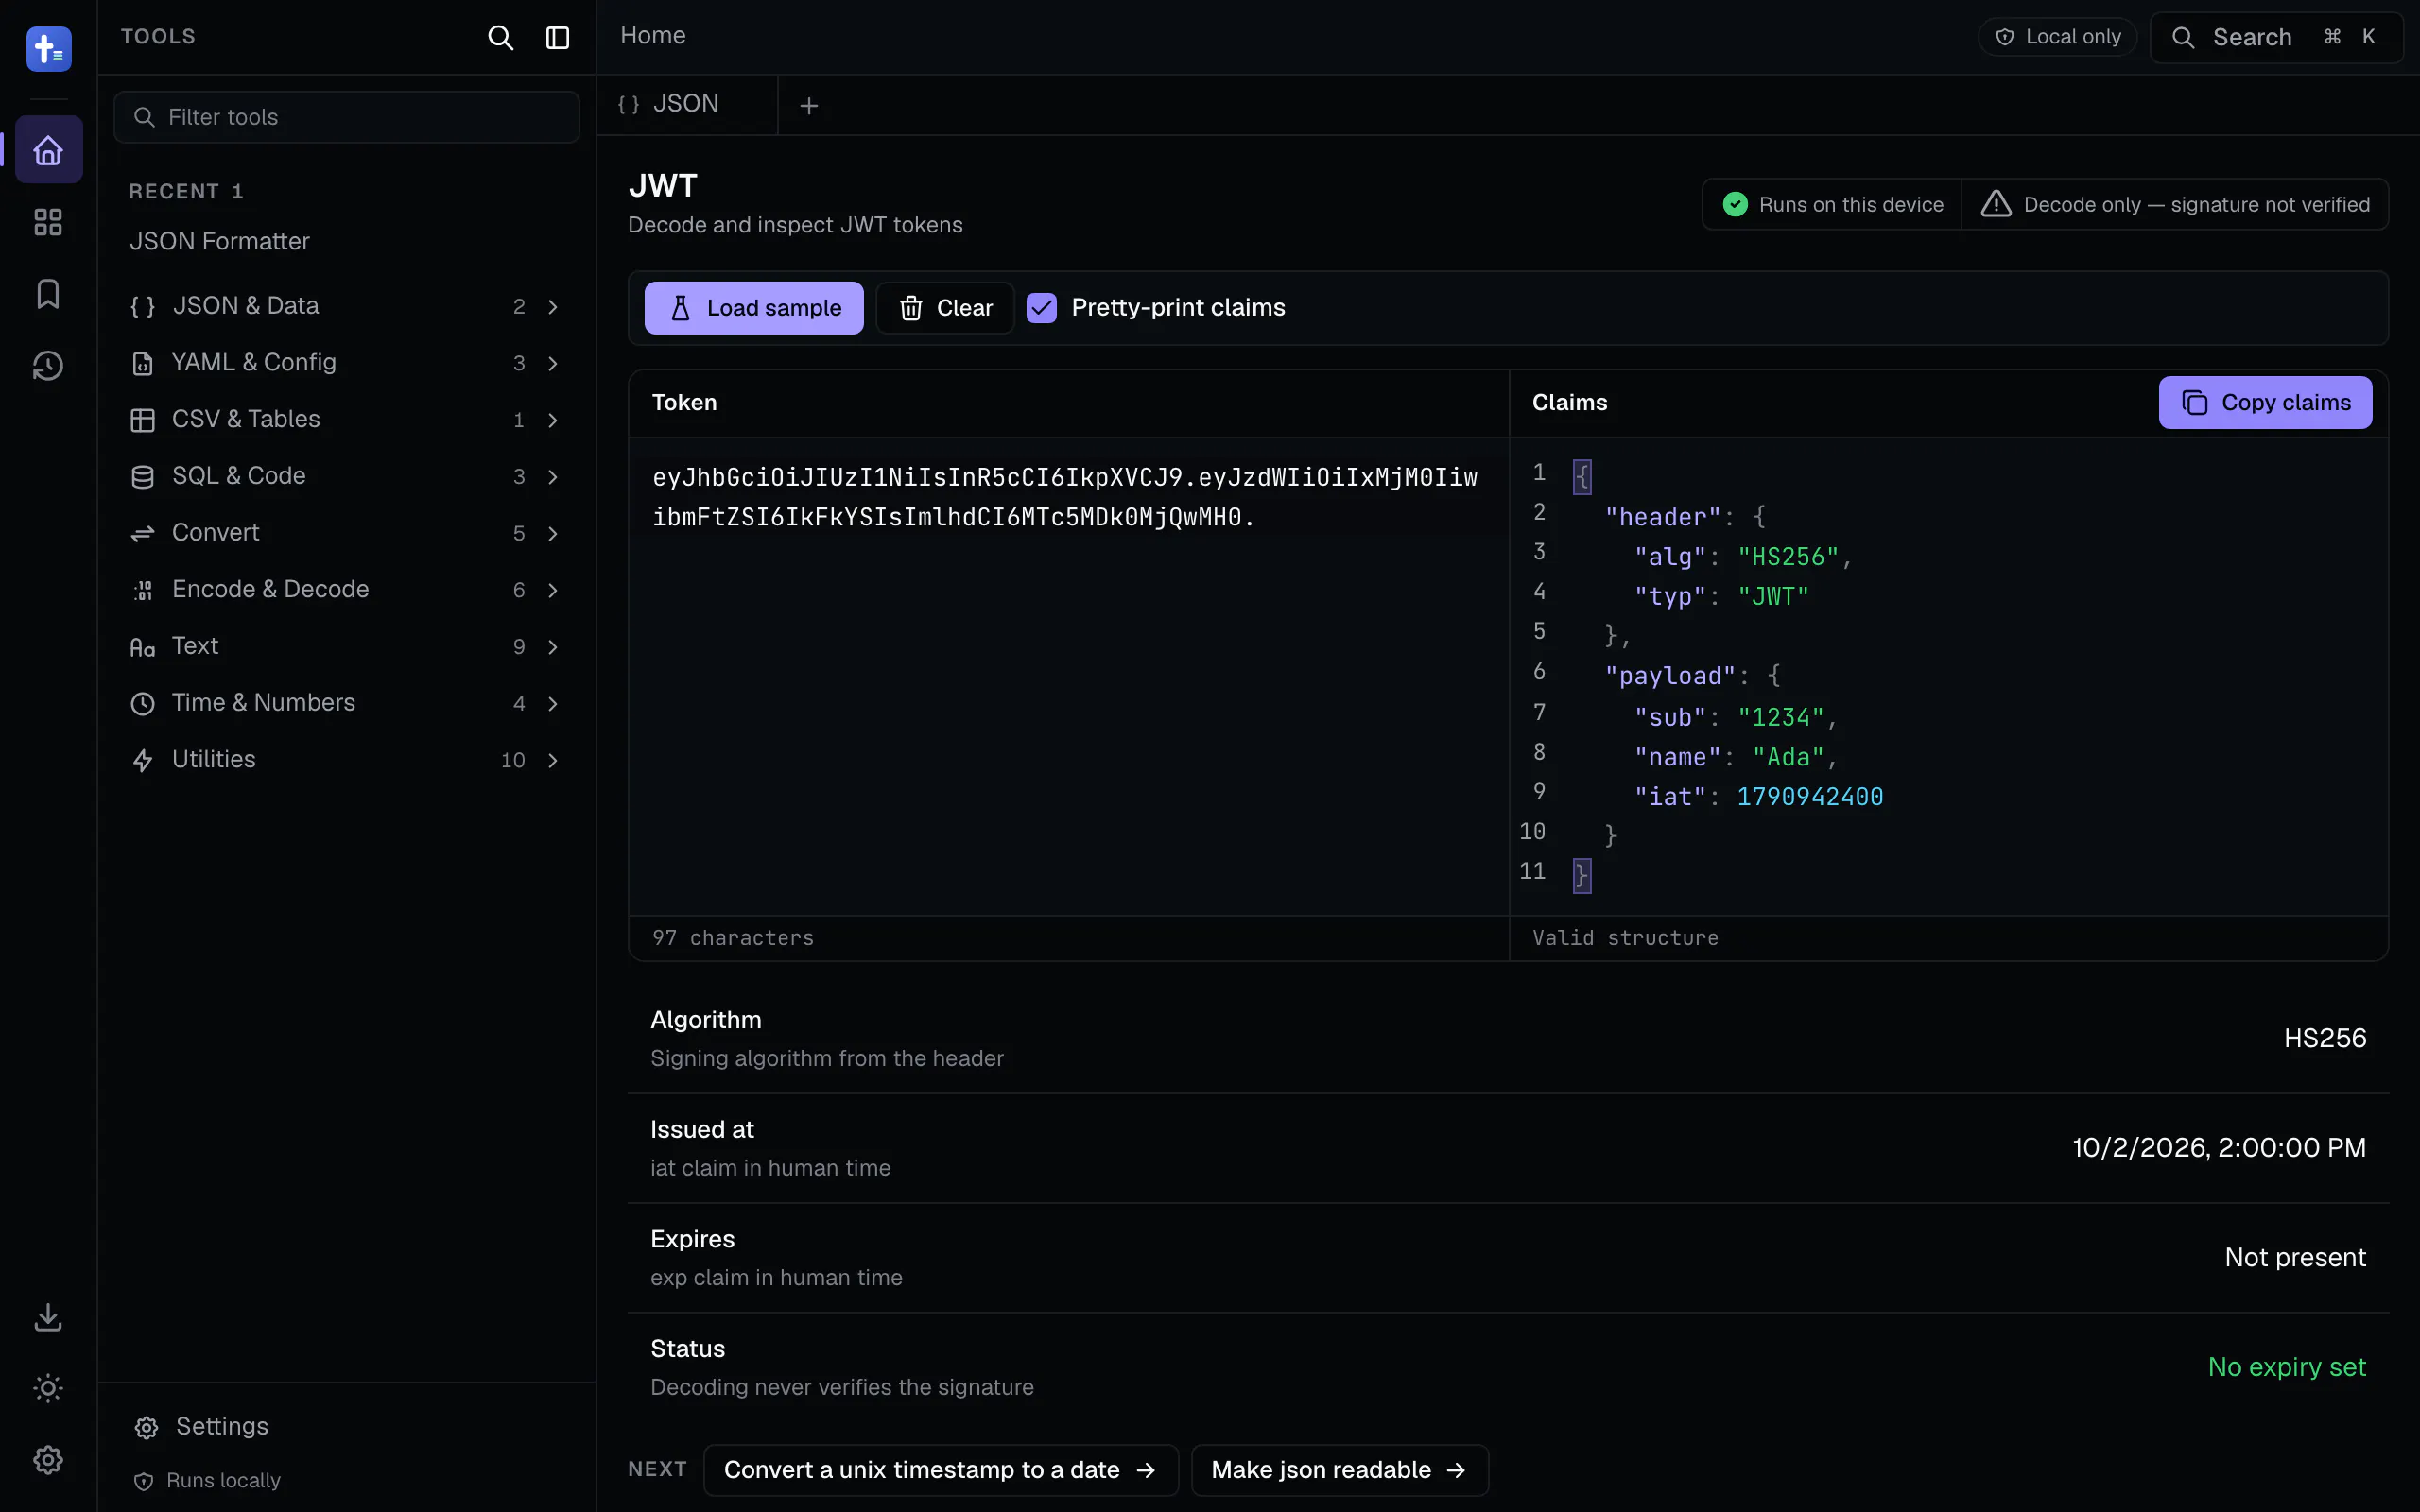This screenshot has height=1512, width=2420.
Task: Click the No expiry set status
Action: pyautogui.click(x=2287, y=1367)
